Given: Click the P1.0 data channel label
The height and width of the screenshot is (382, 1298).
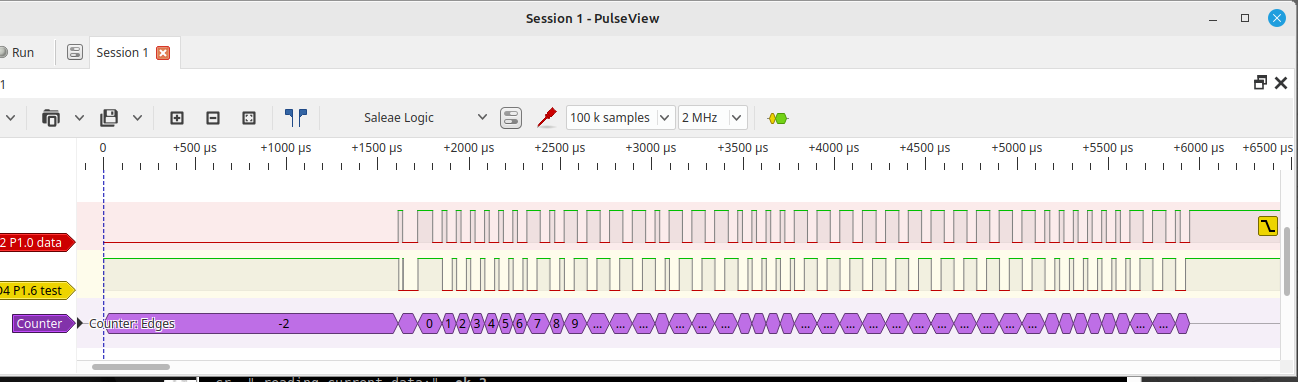Looking at the screenshot, I should (38, 243).
